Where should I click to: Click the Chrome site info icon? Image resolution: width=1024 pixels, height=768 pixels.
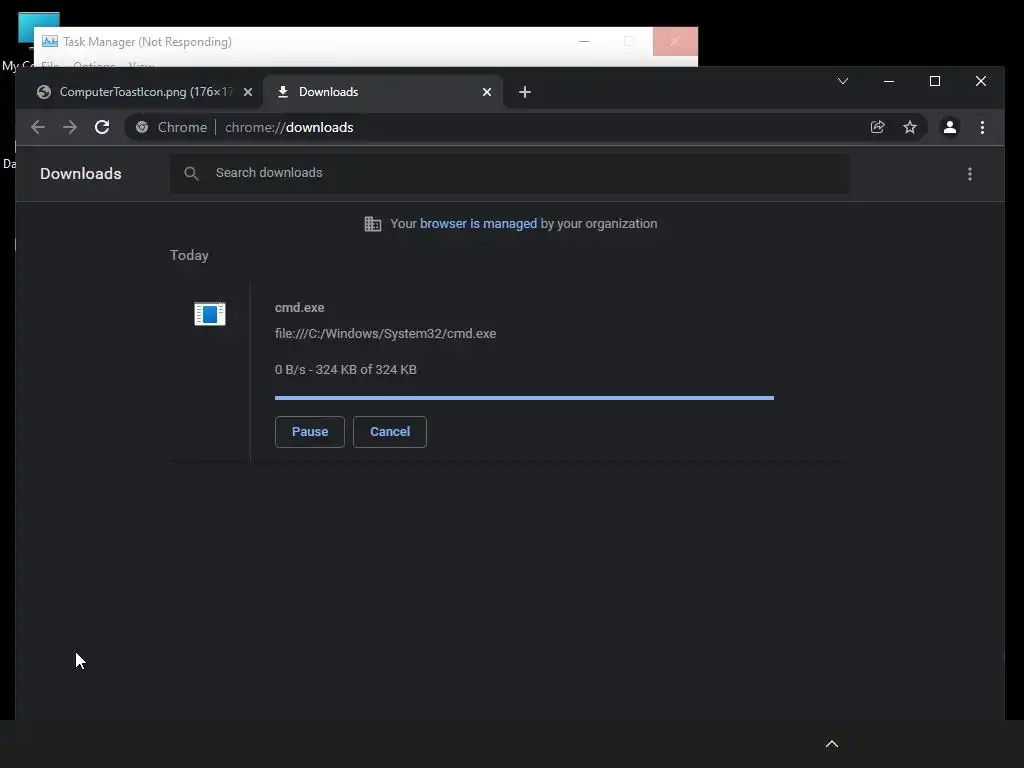tap(142, 127)
